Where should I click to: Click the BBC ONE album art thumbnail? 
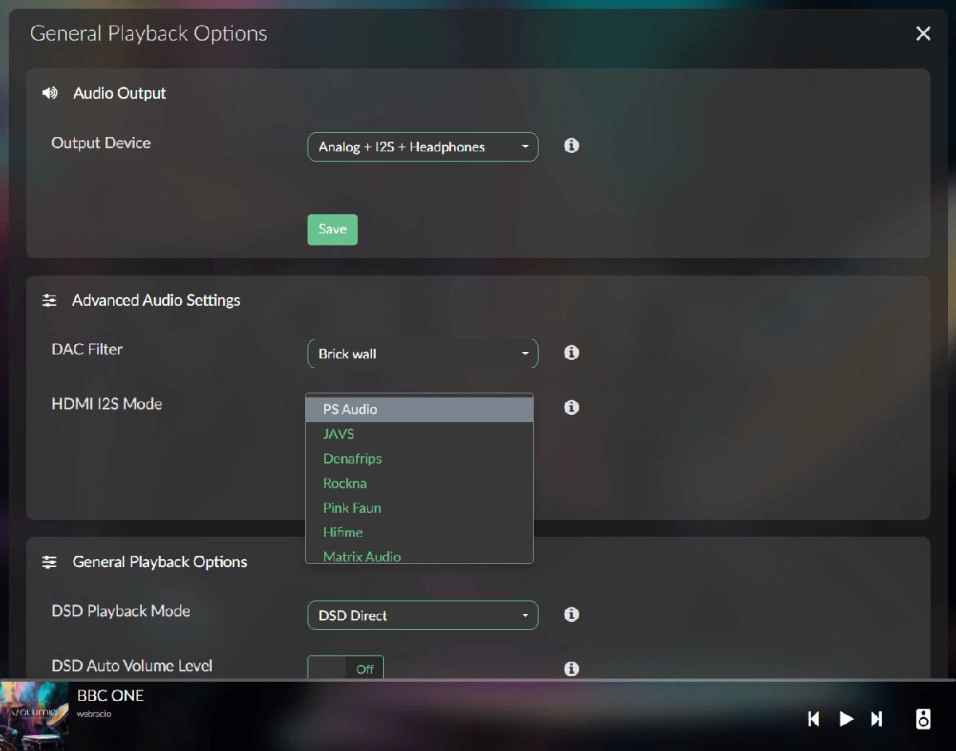point(34,715)
